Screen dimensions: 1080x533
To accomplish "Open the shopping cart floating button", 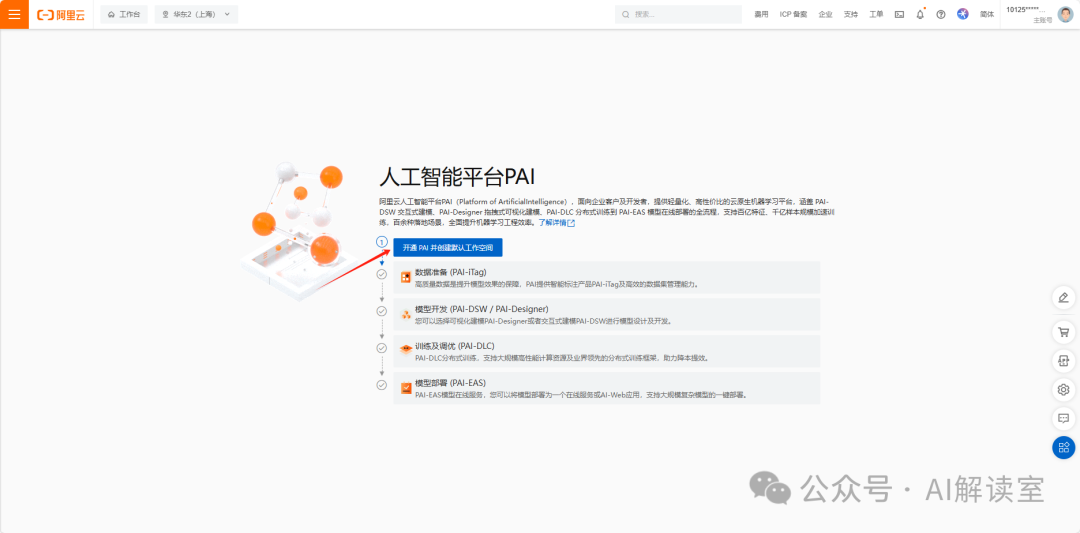I will (x=1063, y=333).
